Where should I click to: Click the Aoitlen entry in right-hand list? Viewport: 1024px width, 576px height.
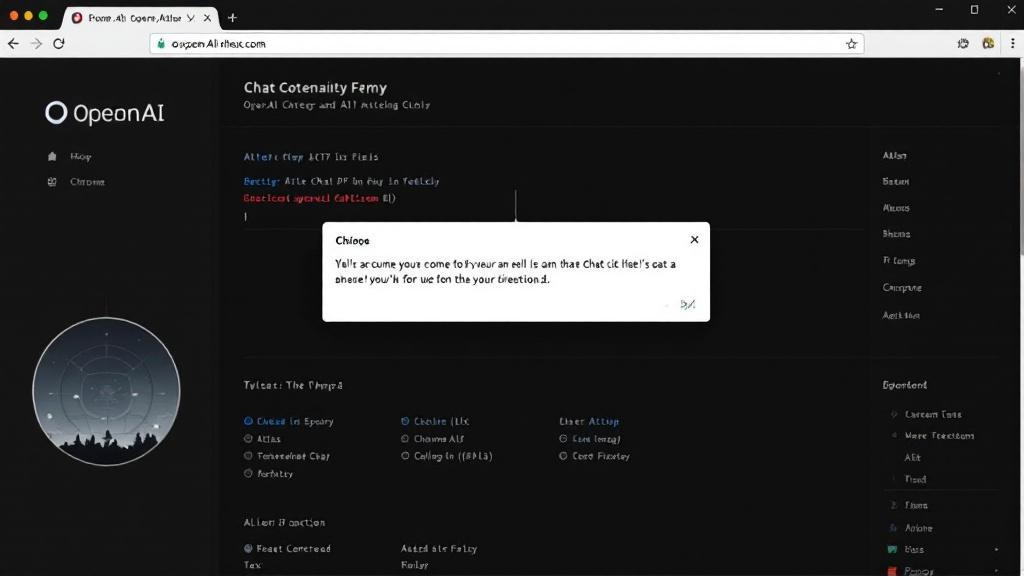(x=901, y=315)
